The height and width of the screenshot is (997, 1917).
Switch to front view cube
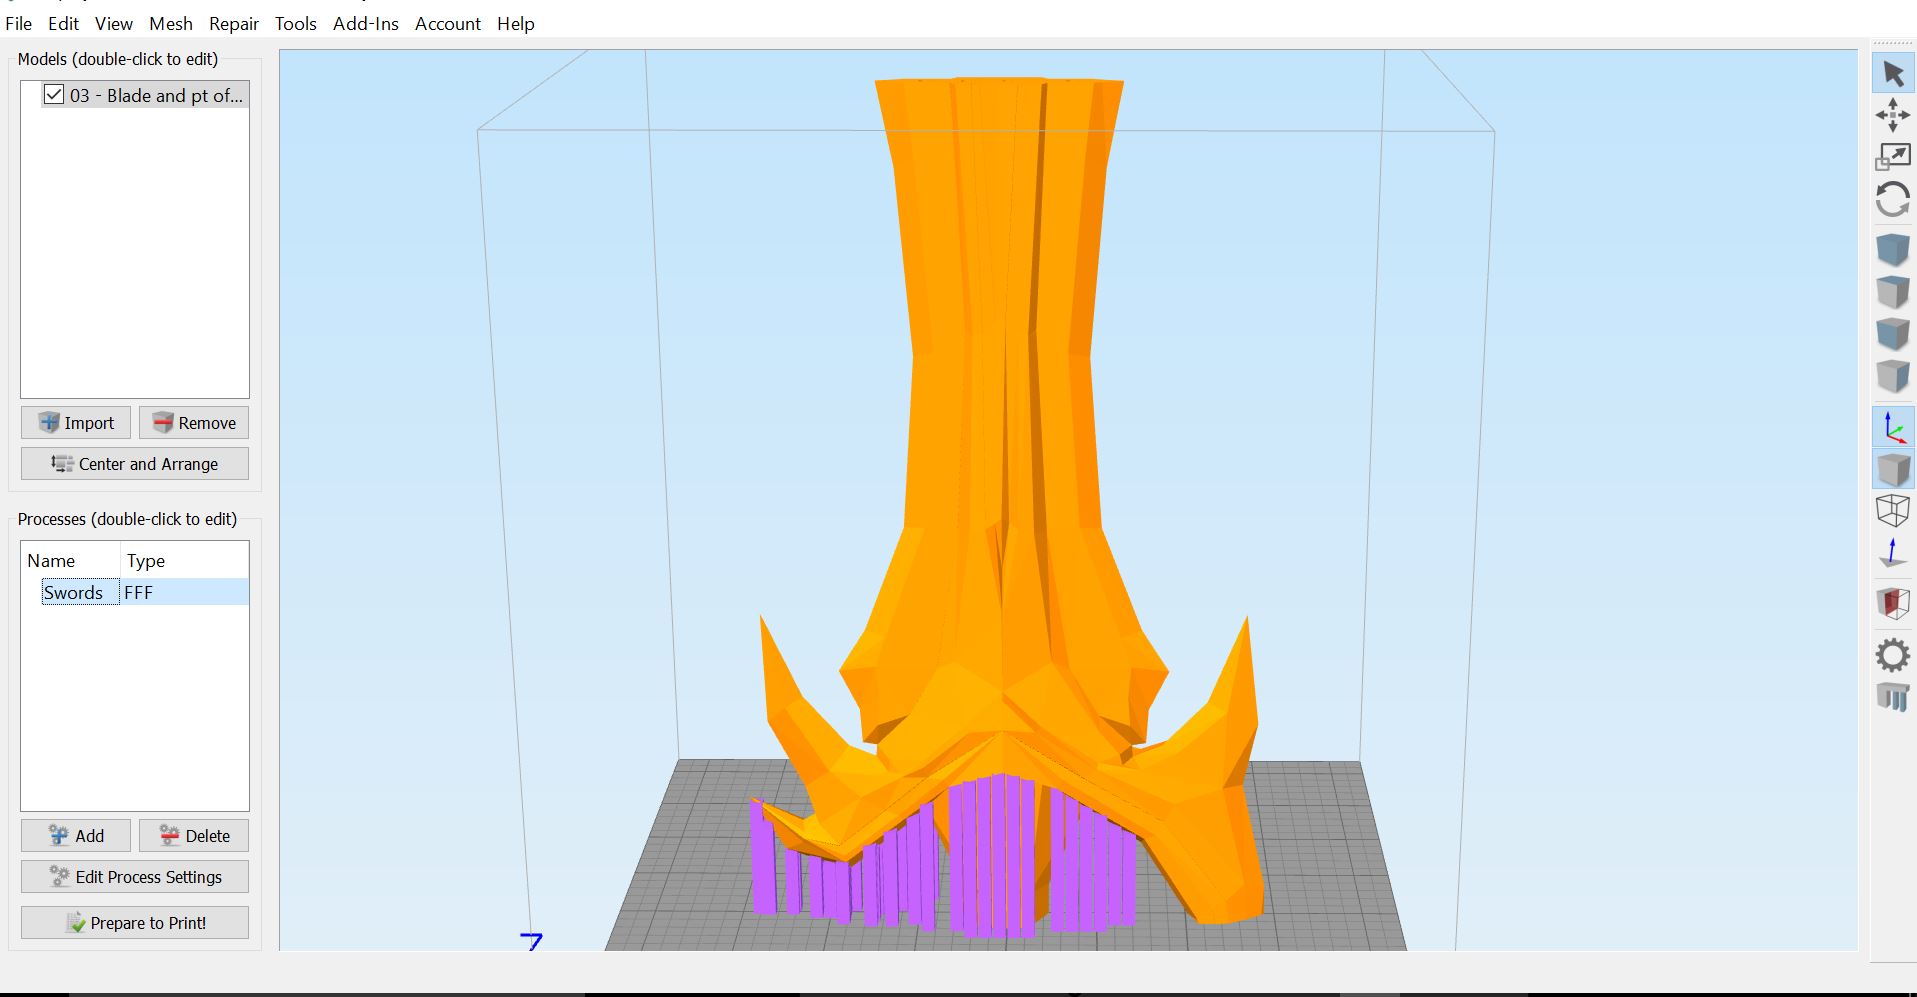(x=1893, y=334)
